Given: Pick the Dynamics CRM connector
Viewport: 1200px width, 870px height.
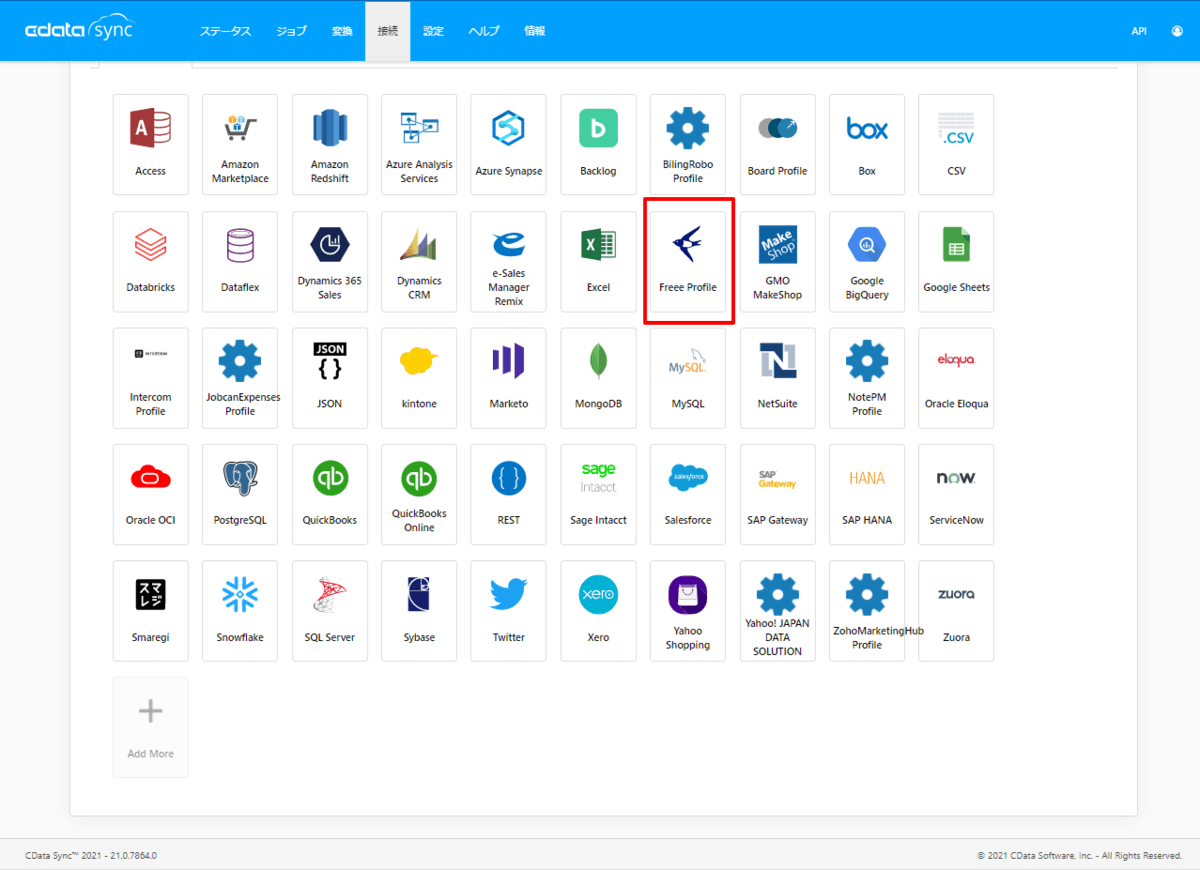Looking at the screenshot, I should coord(419,261).
